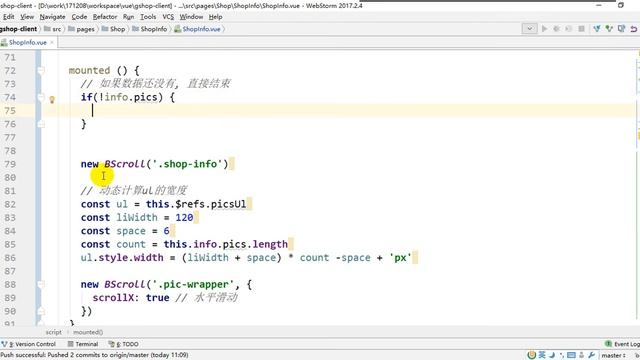
Task: Click the Run with Coverage icon
Action: [x=569, y=29]
